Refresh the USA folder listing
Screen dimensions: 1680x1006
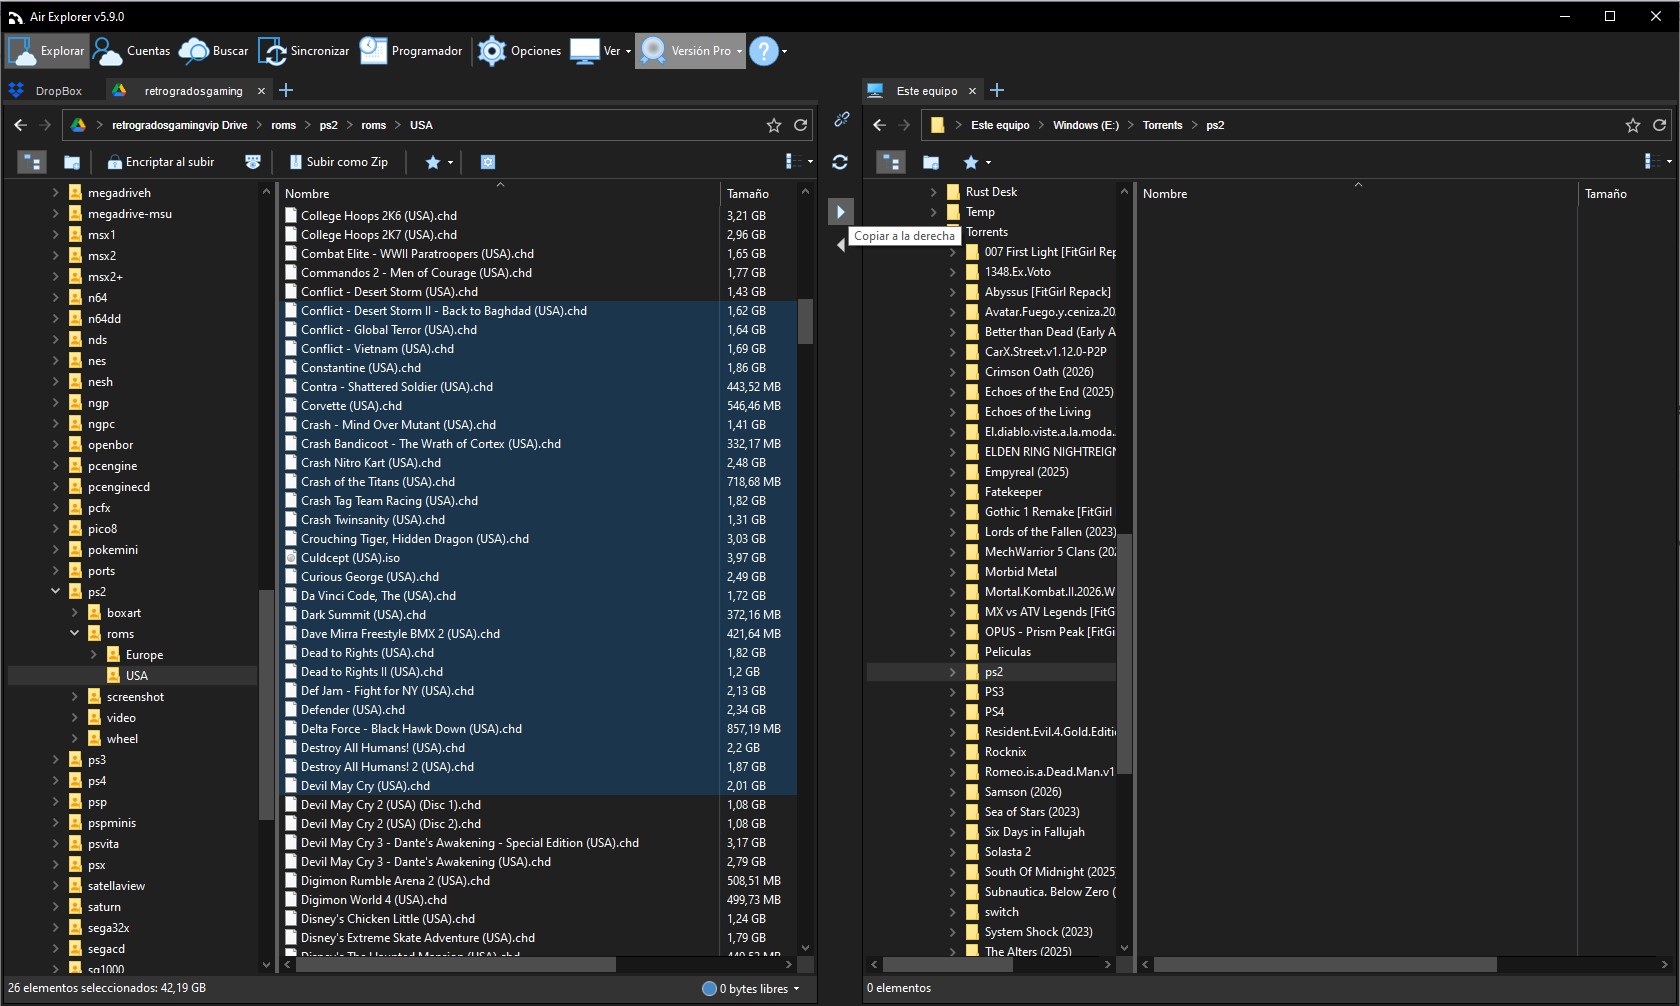click(x=800, y=125)
